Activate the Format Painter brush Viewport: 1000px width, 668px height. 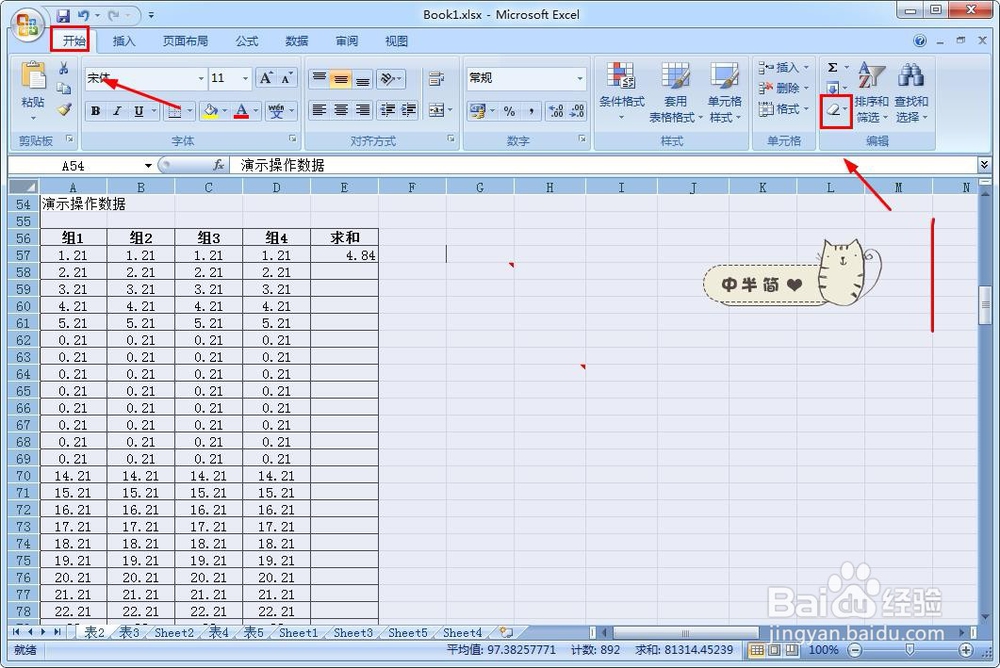(64, 109)
